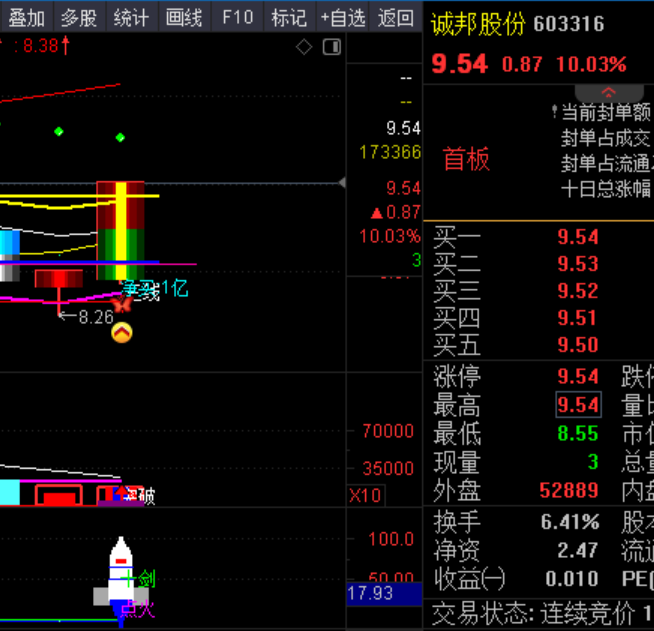Viewport: 654px width, 631px height.
Task: Click the 最低 price 8.55
Action: [578, 433]
